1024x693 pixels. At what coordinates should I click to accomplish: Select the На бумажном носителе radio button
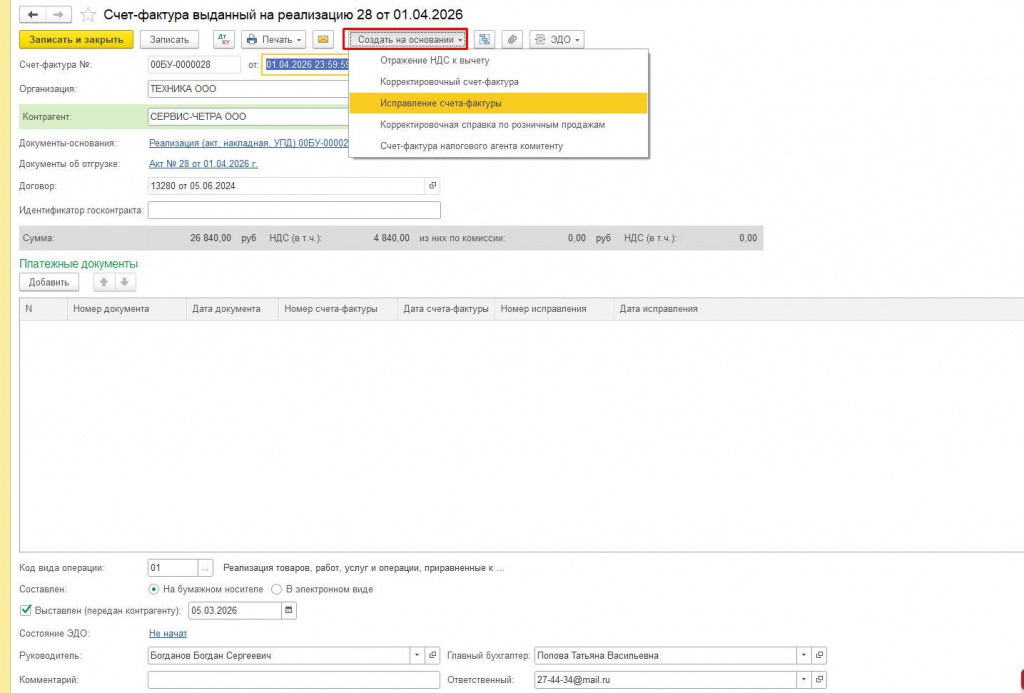[x=153, y=589]
